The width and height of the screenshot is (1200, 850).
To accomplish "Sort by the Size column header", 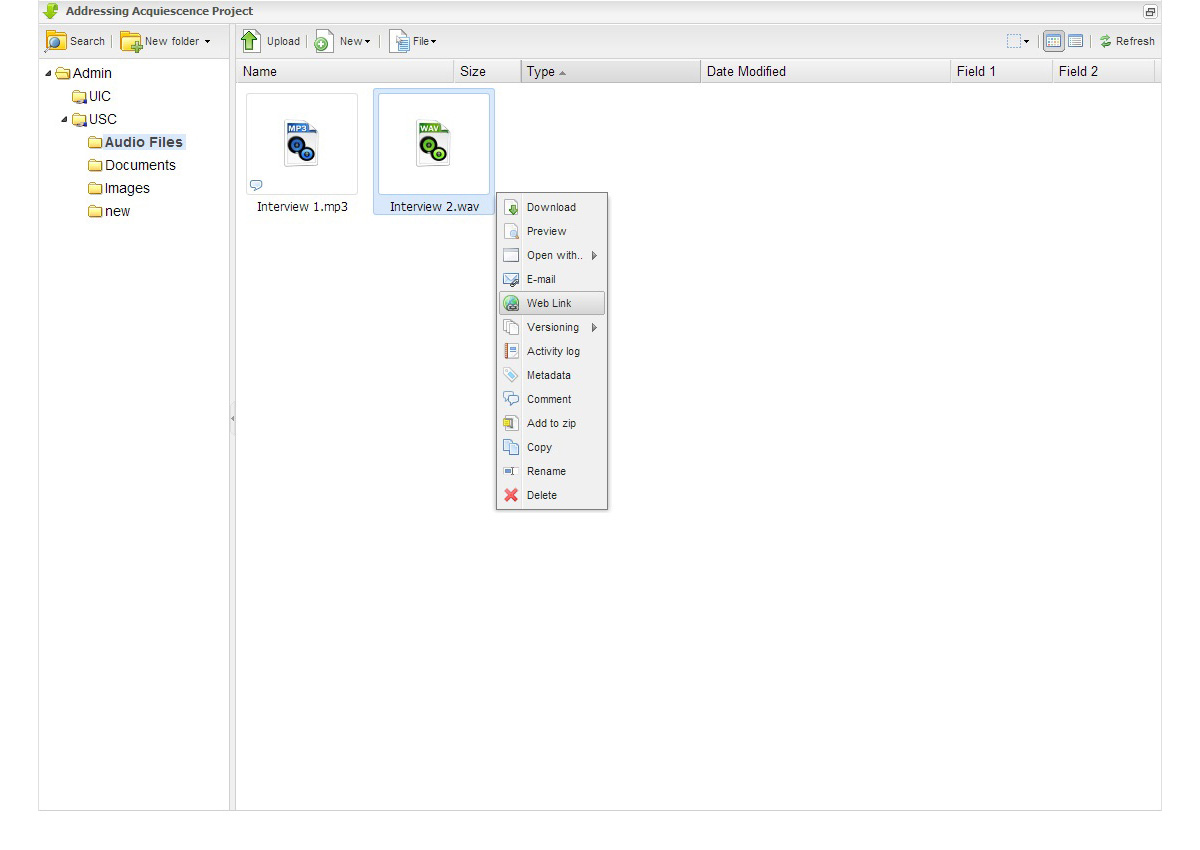I will click(487, 71).
